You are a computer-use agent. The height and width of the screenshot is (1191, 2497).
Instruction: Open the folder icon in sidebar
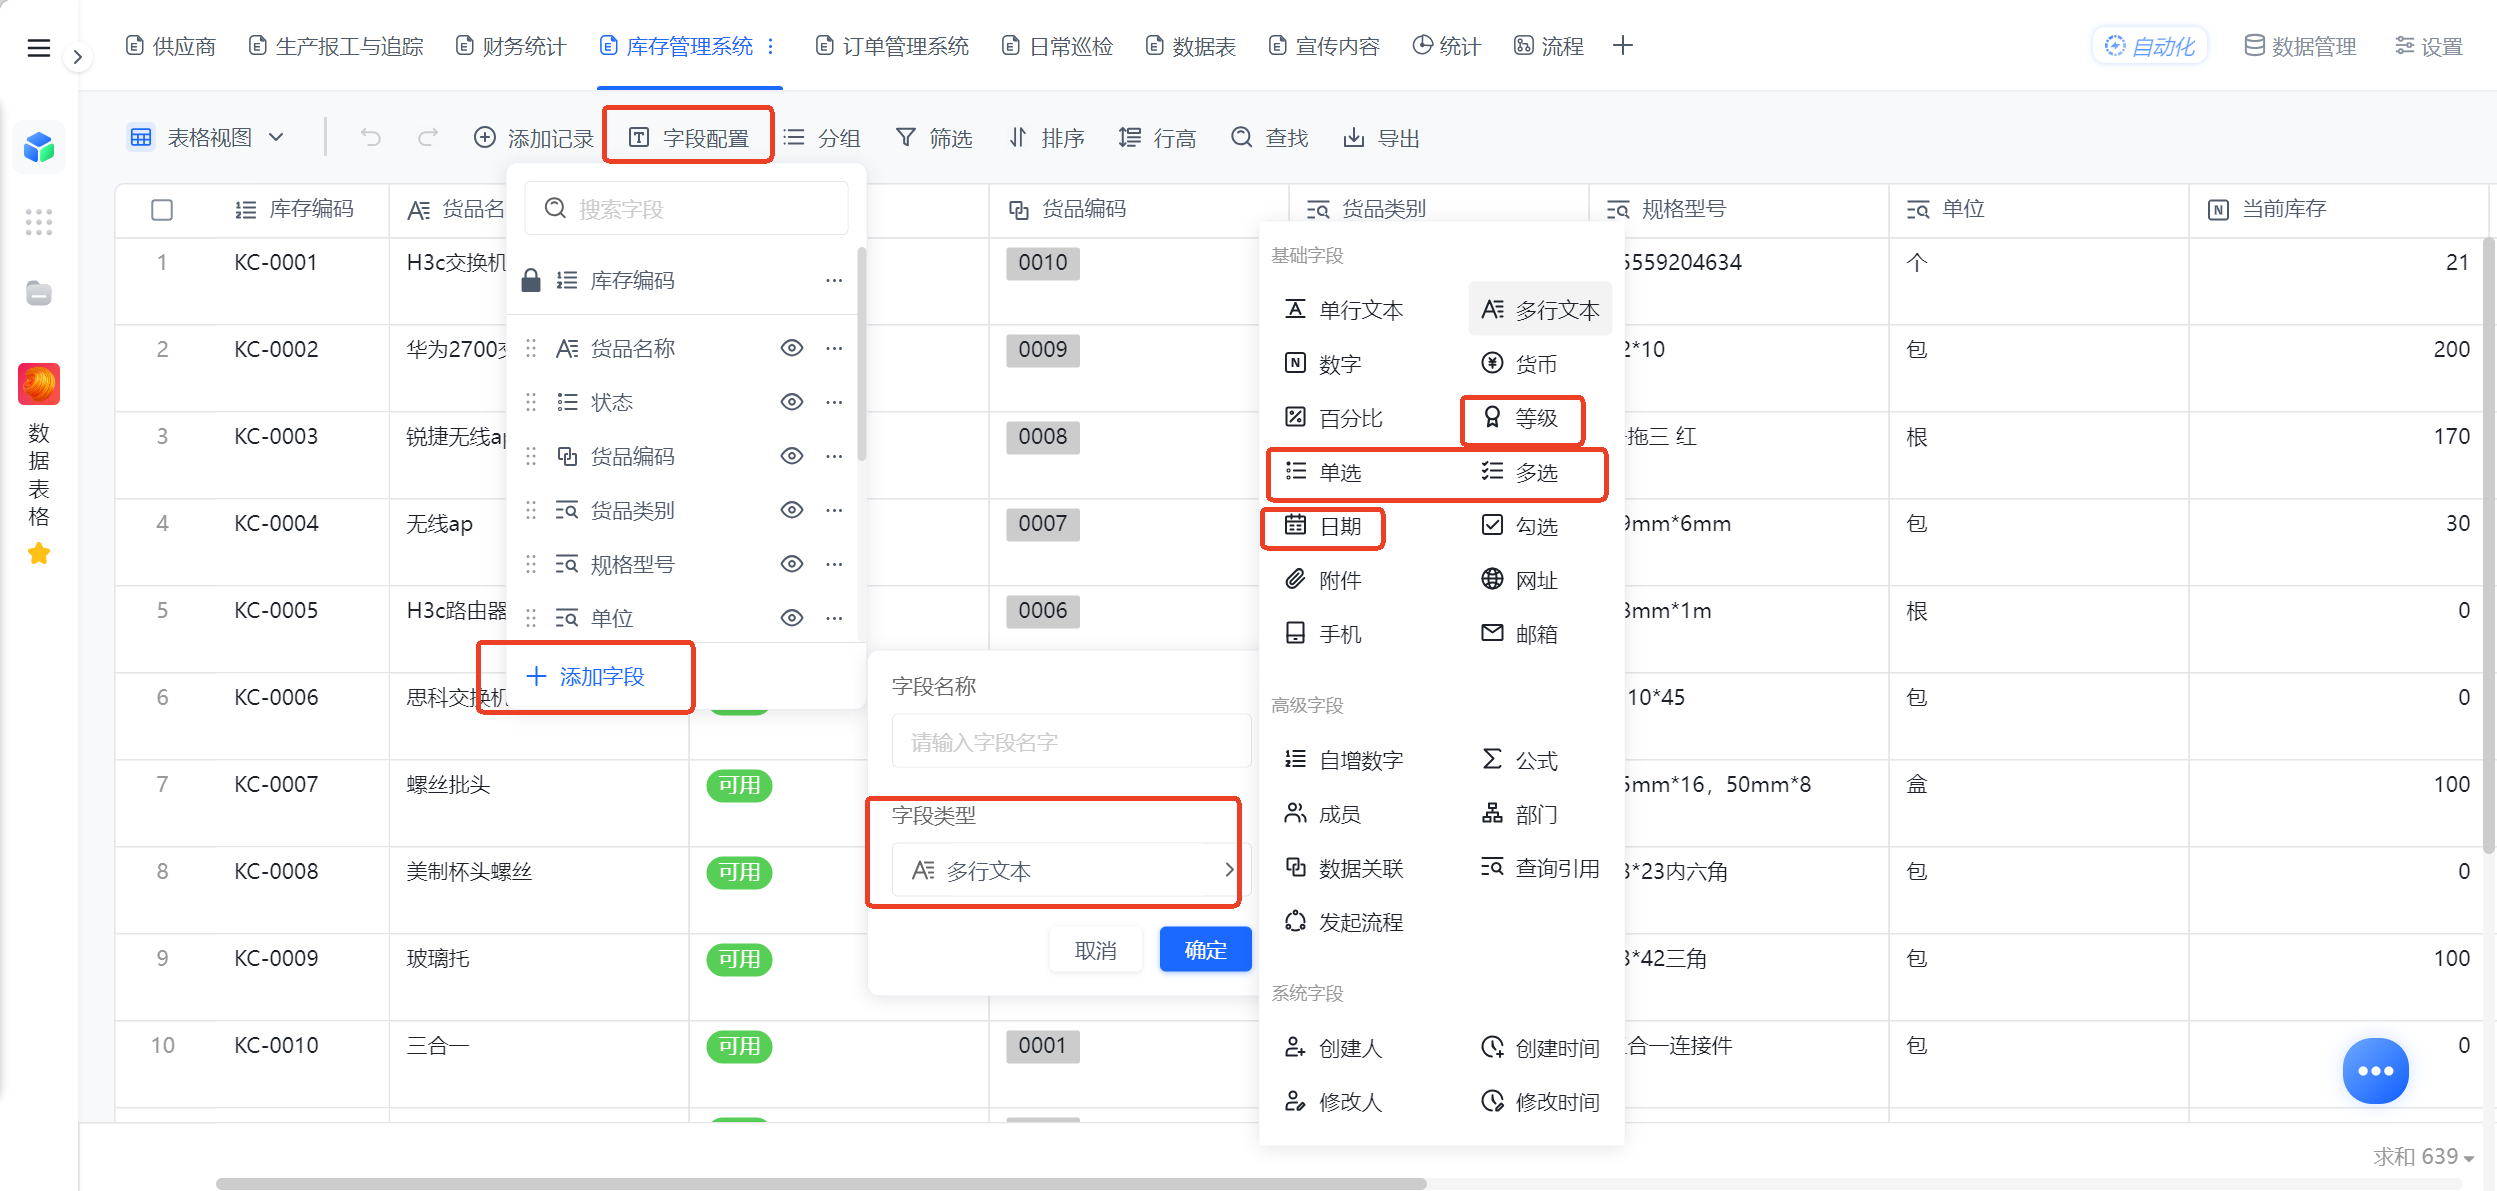tap(39, 293)
